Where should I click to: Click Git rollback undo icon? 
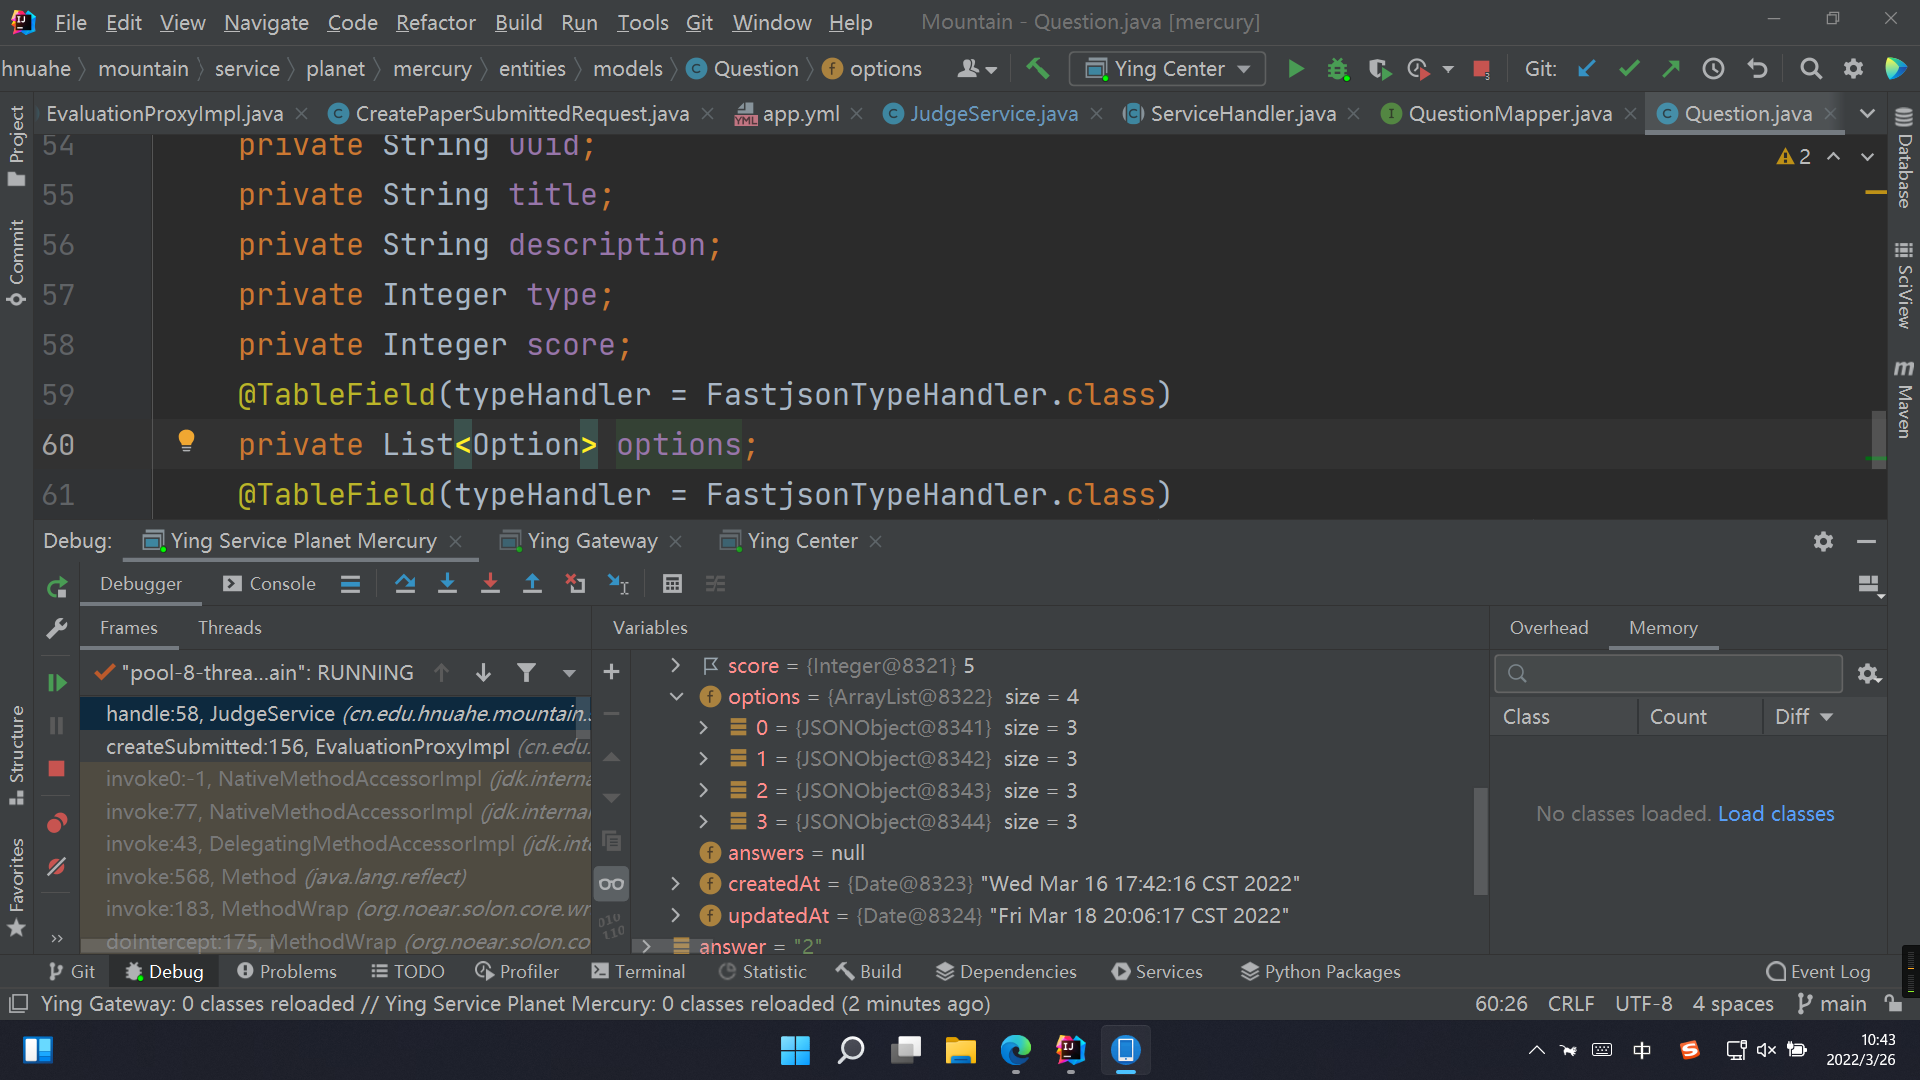click(1757, 69)
